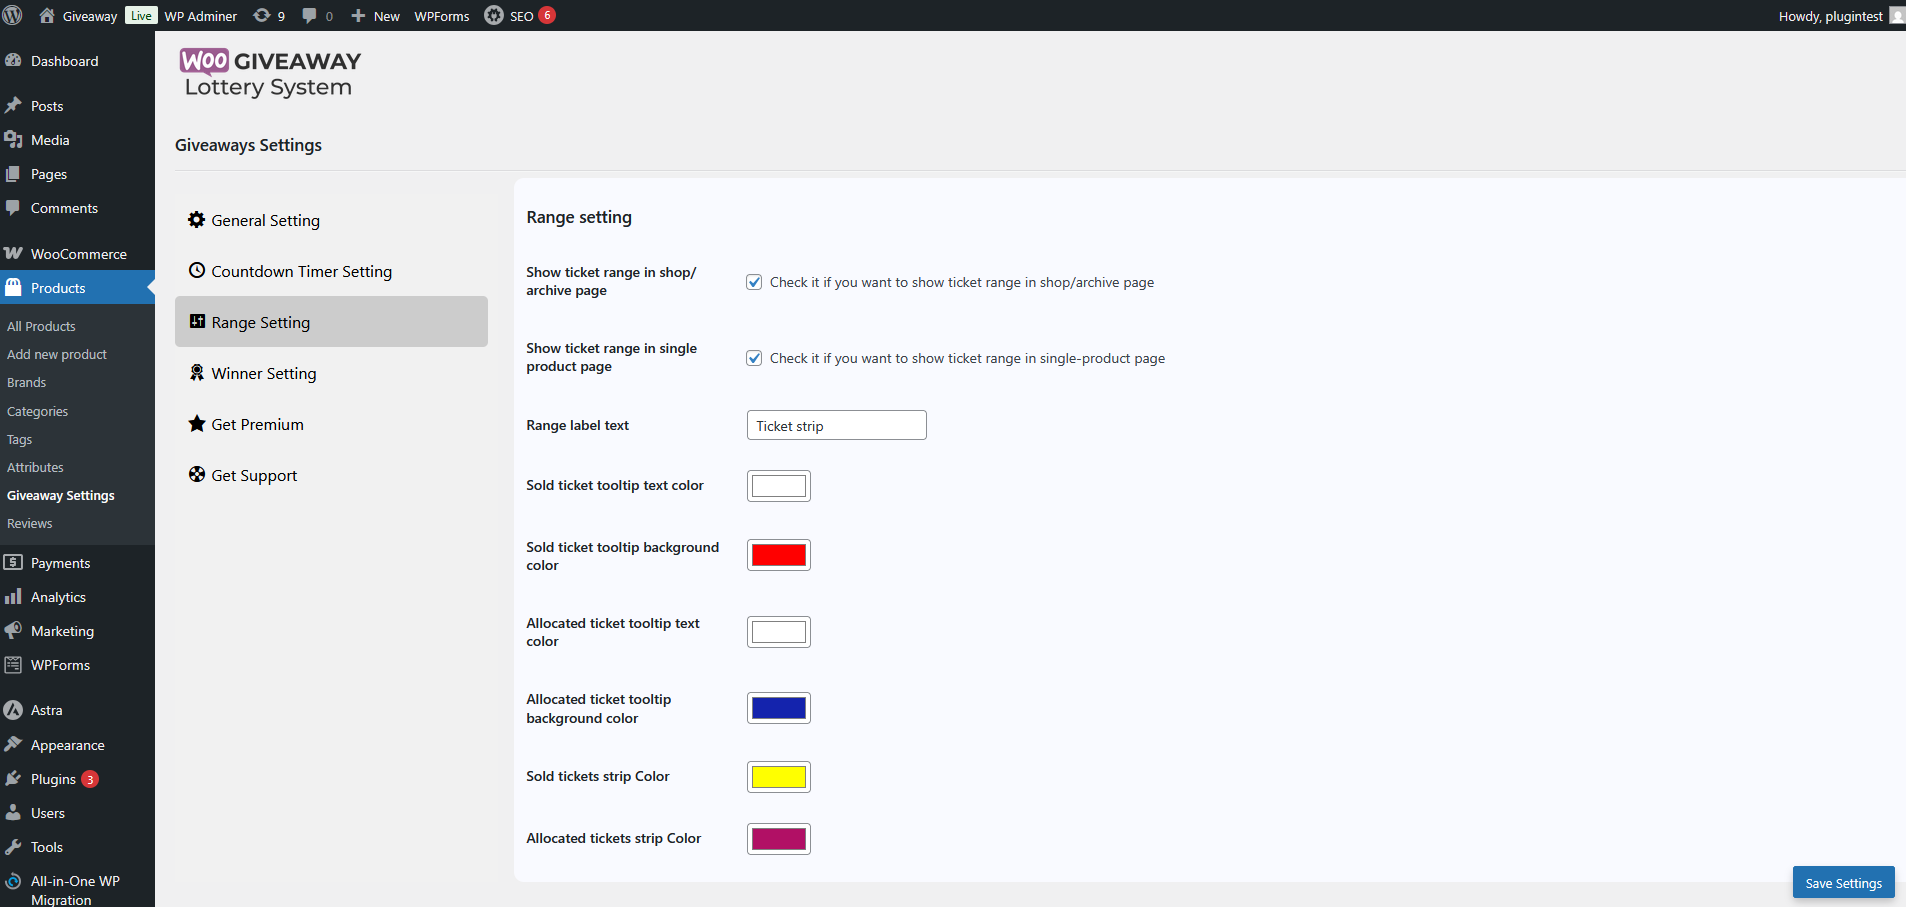Open the magenta Allocated tickets strip Color swatch
Image resolution: width=1906 pixels, height=907 pixels.
[779, 839]
